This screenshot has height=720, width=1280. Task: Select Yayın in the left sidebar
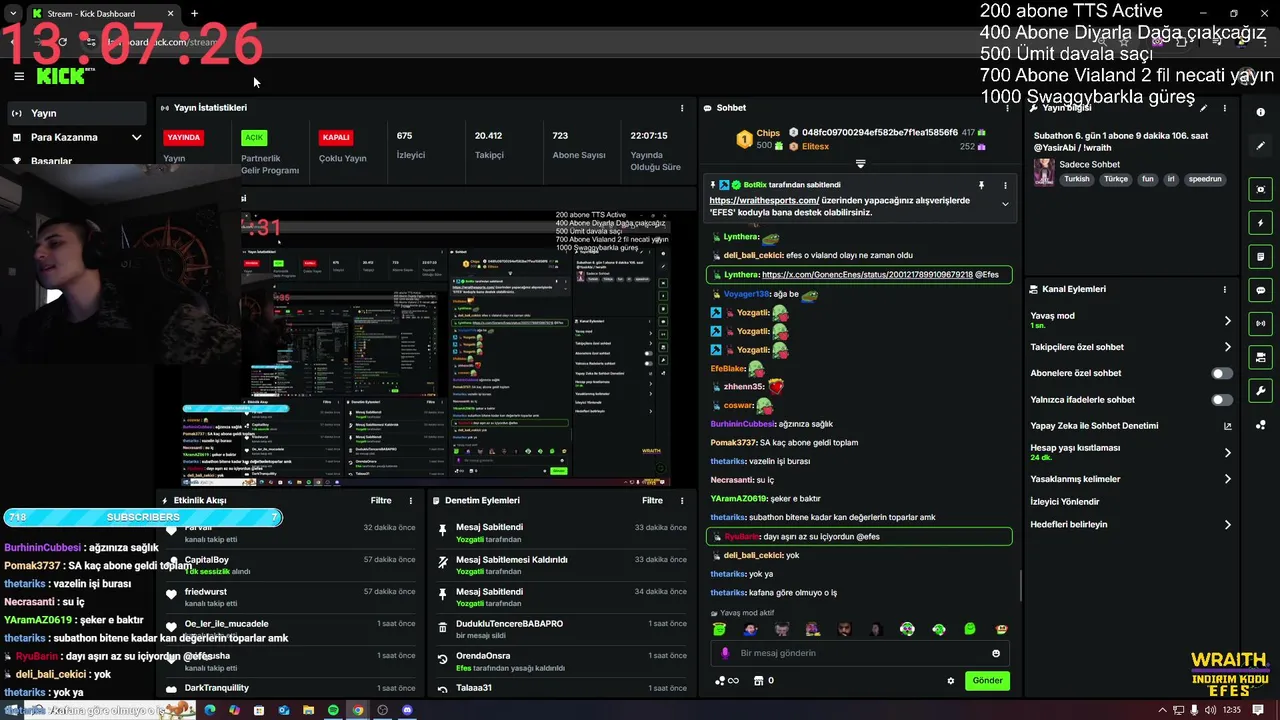point(76,113)
